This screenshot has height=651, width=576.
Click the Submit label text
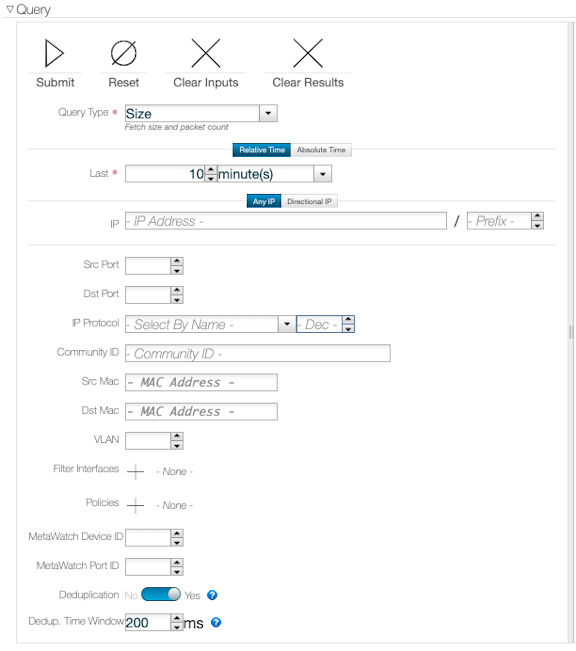pyautogui.click(x=55, y=82)
